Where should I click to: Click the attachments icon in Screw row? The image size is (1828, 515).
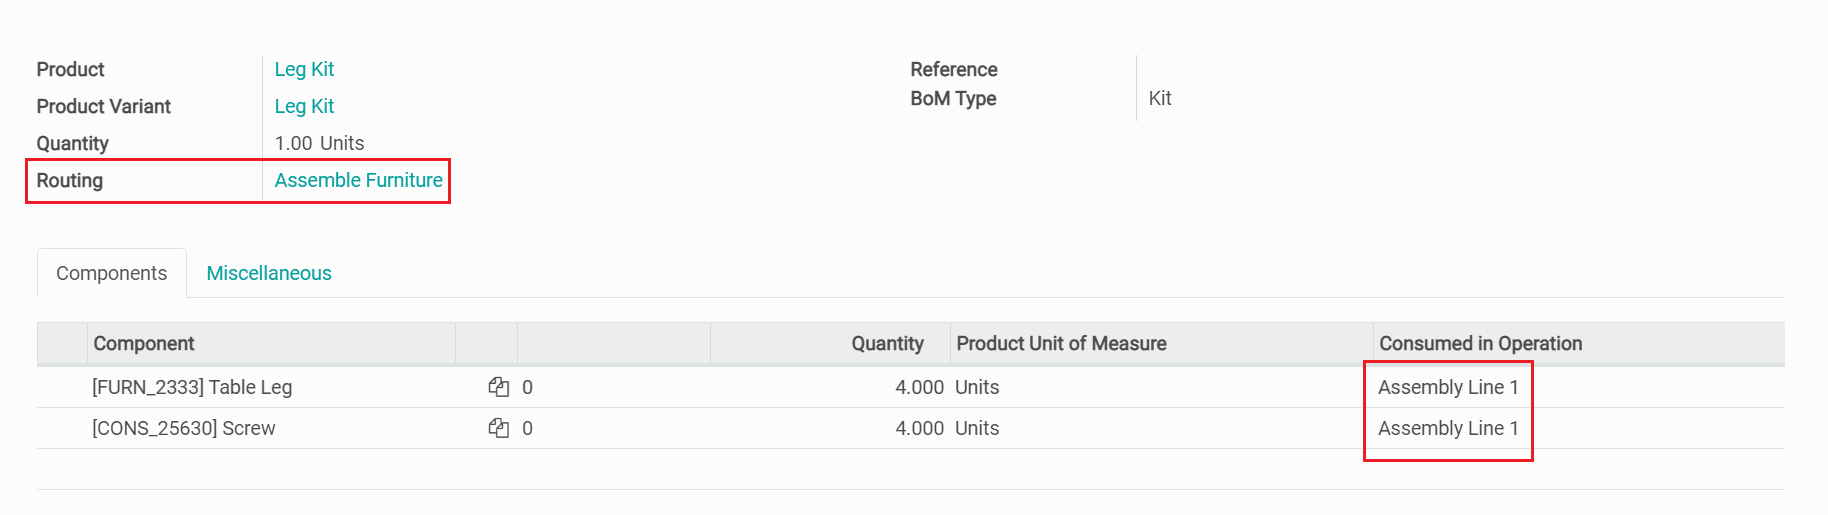498,428
